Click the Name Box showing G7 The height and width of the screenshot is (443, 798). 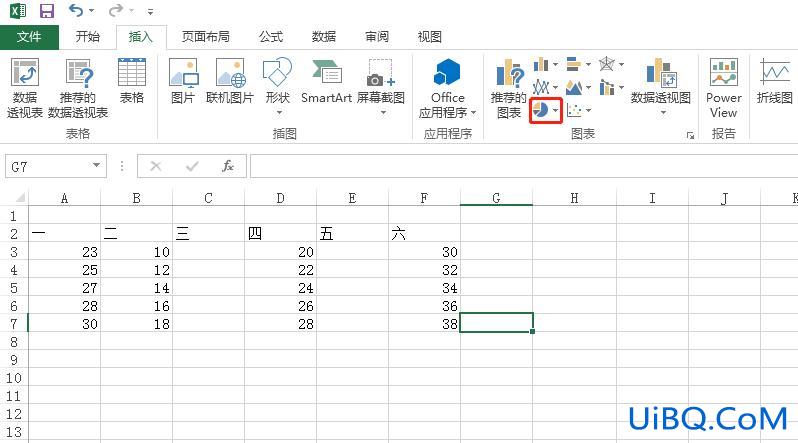(x=47, y=167)
